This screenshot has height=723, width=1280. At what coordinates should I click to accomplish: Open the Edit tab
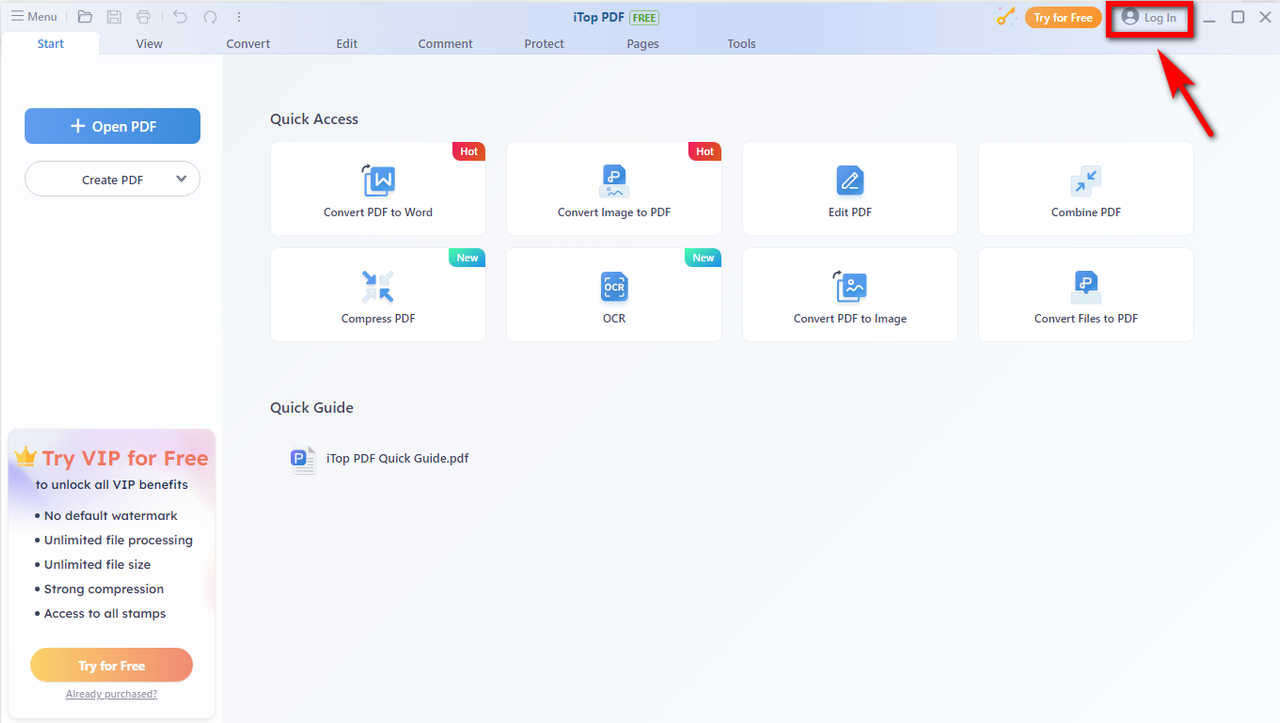tap(347, 44)
